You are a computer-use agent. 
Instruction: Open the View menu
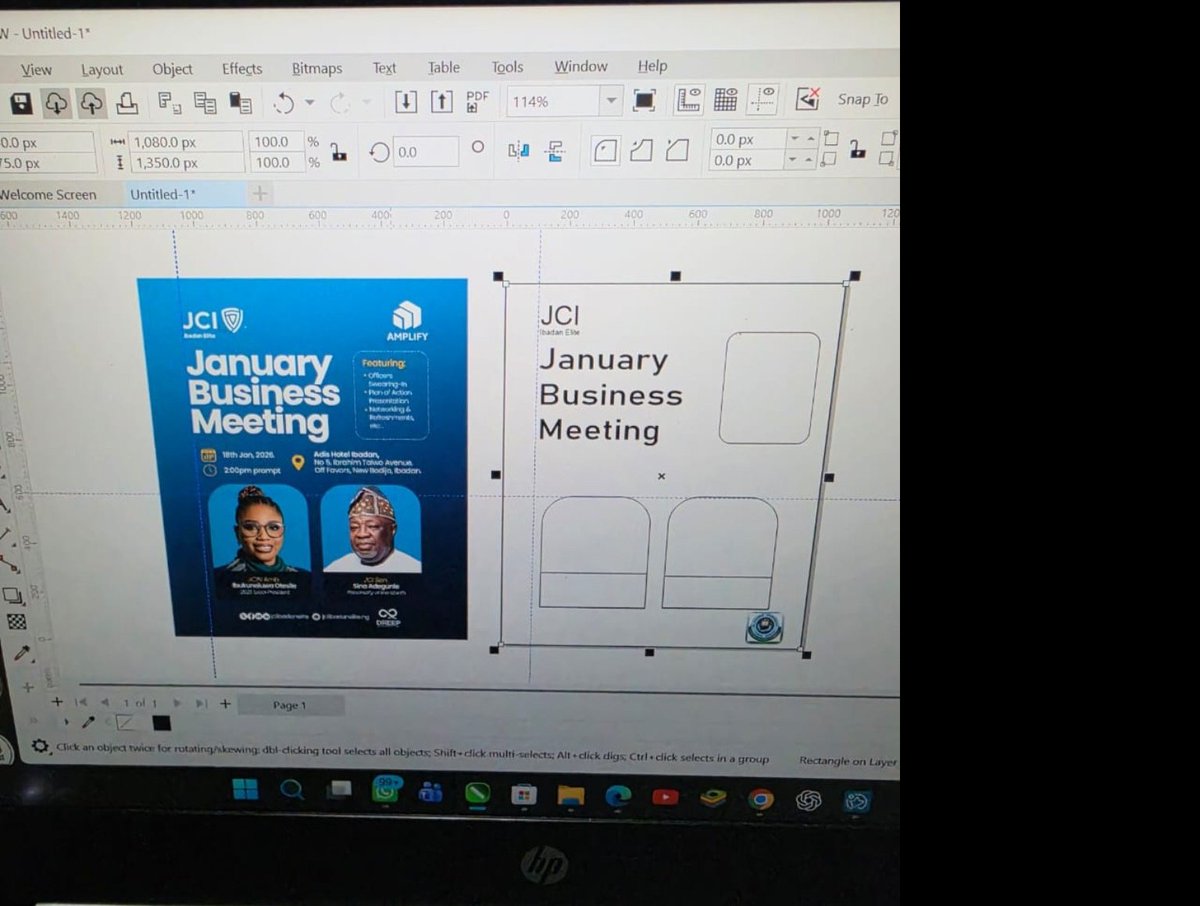pyautogui.click(x=36, y=70)
